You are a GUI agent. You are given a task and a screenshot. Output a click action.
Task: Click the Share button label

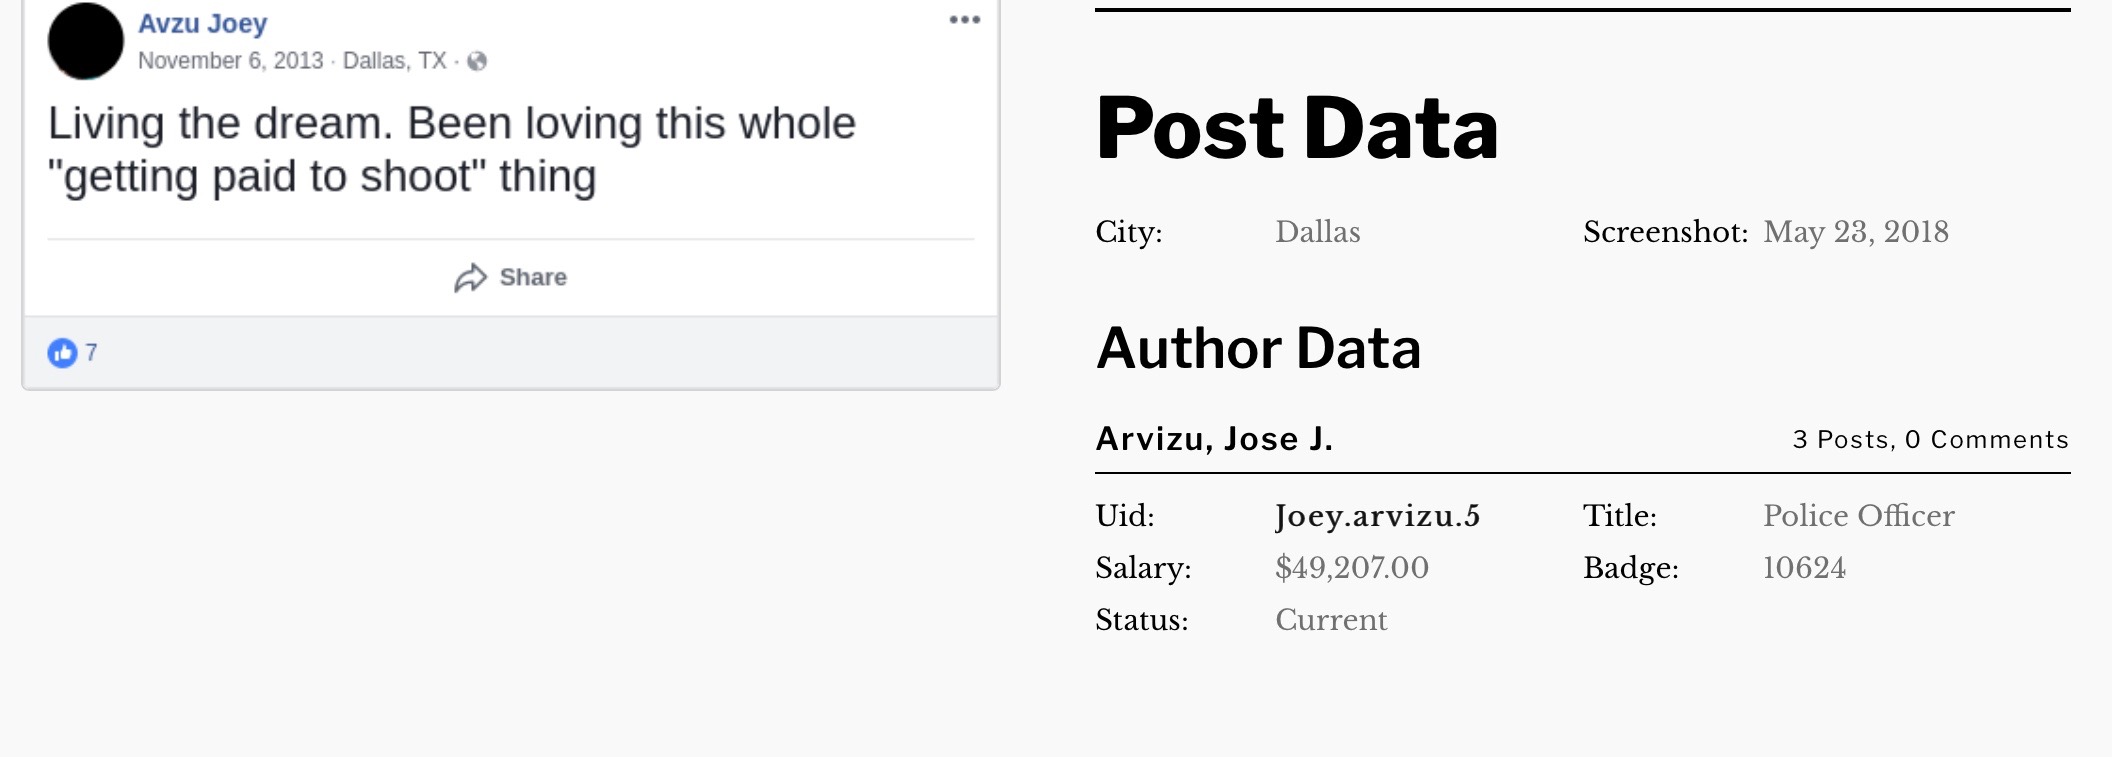point(533,277)
